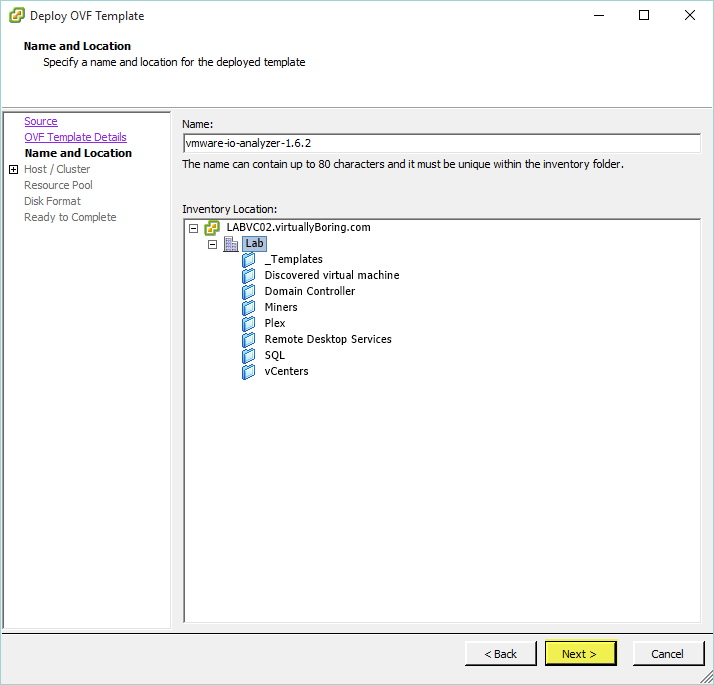714x685 pixels.
Task: Go to the OVF Template Details step
Action: (x=76, y=137)
